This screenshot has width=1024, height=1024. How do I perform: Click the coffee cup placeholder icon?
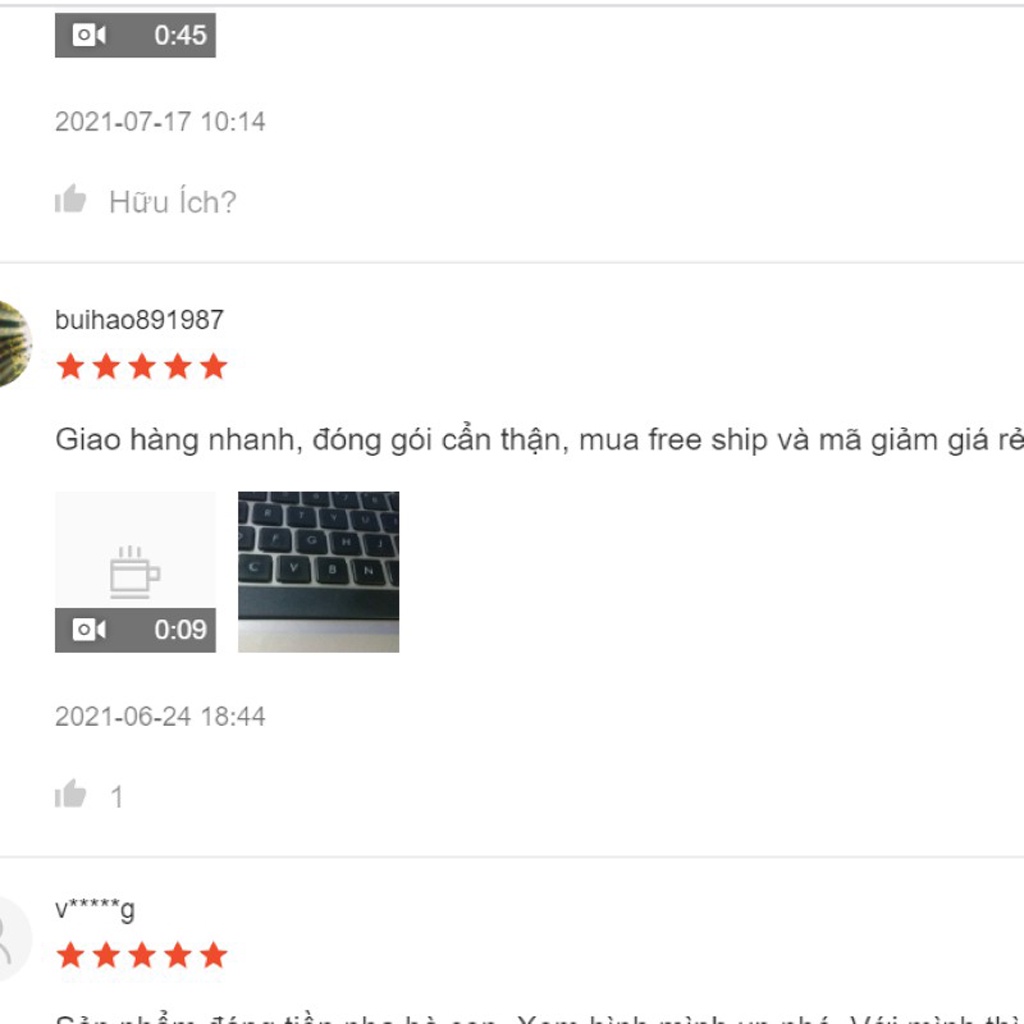[x=135, y=572]
